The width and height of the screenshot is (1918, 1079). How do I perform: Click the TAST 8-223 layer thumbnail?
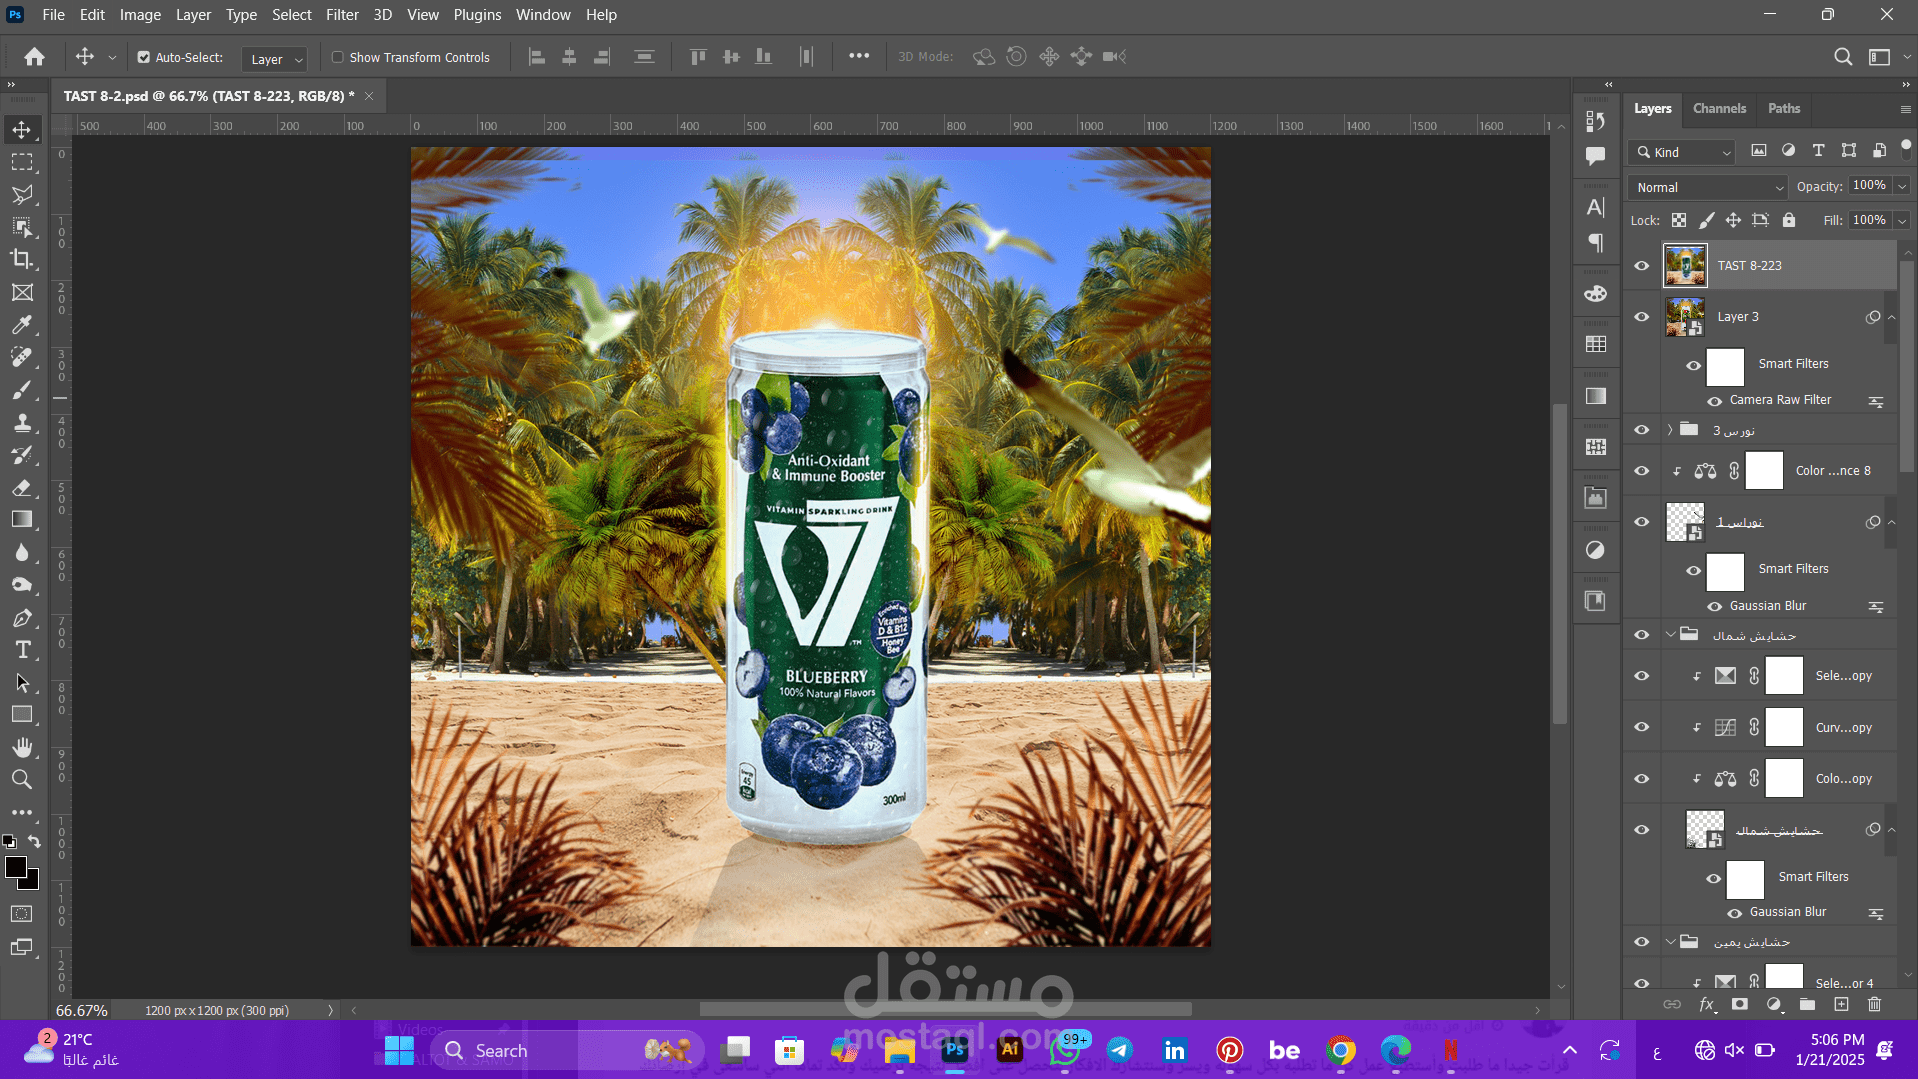(1685, 266)
